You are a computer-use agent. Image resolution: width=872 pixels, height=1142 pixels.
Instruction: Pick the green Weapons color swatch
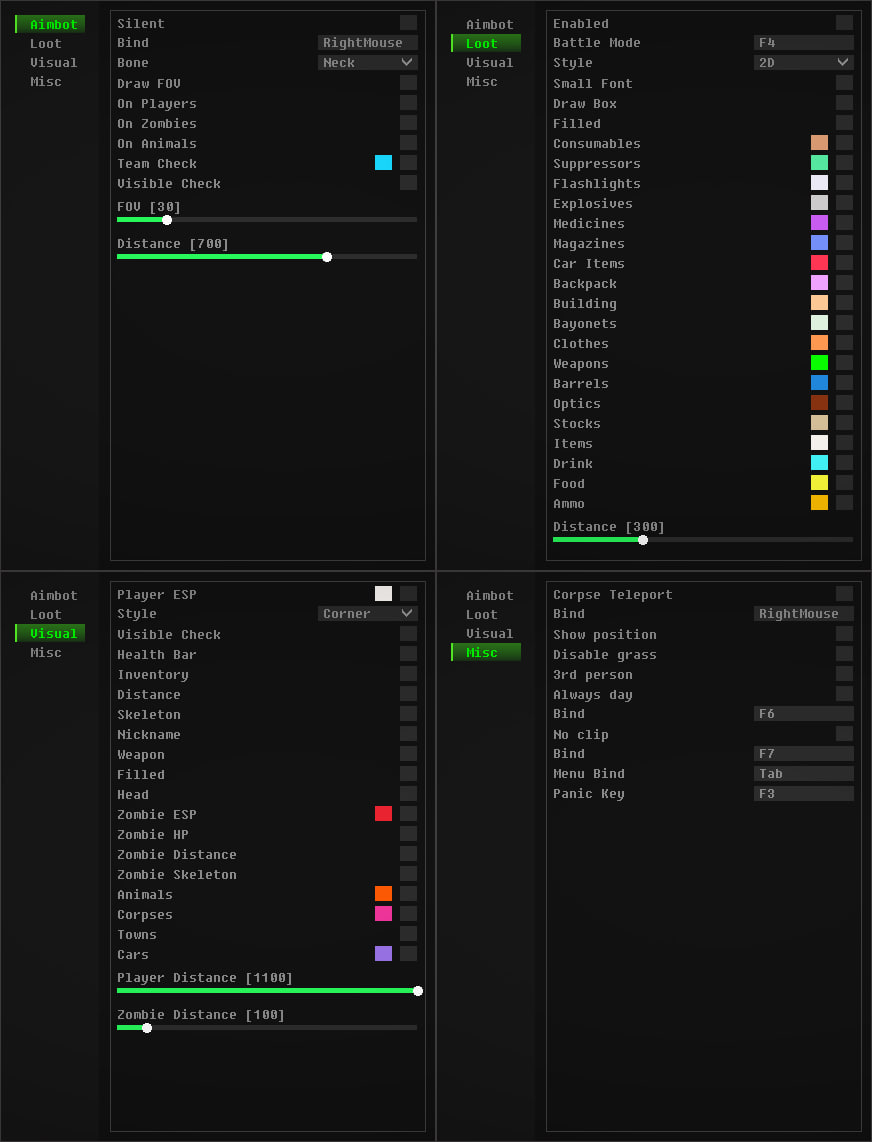coord(819,363)
